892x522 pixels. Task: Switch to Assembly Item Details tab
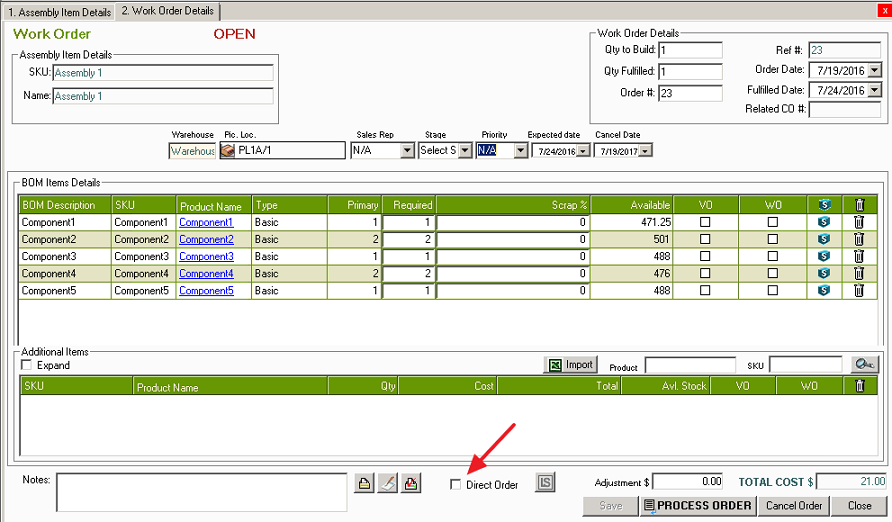tap(58, 10)
